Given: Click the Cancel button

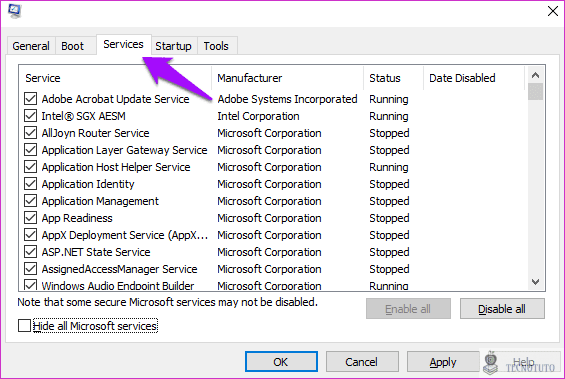Looking at the screenshot, I should coord(362,362).
